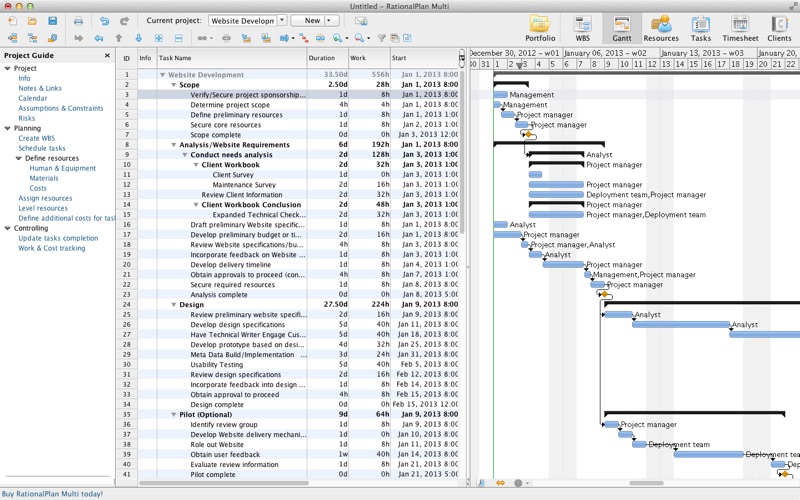Collapse the Scope task group

174,85
